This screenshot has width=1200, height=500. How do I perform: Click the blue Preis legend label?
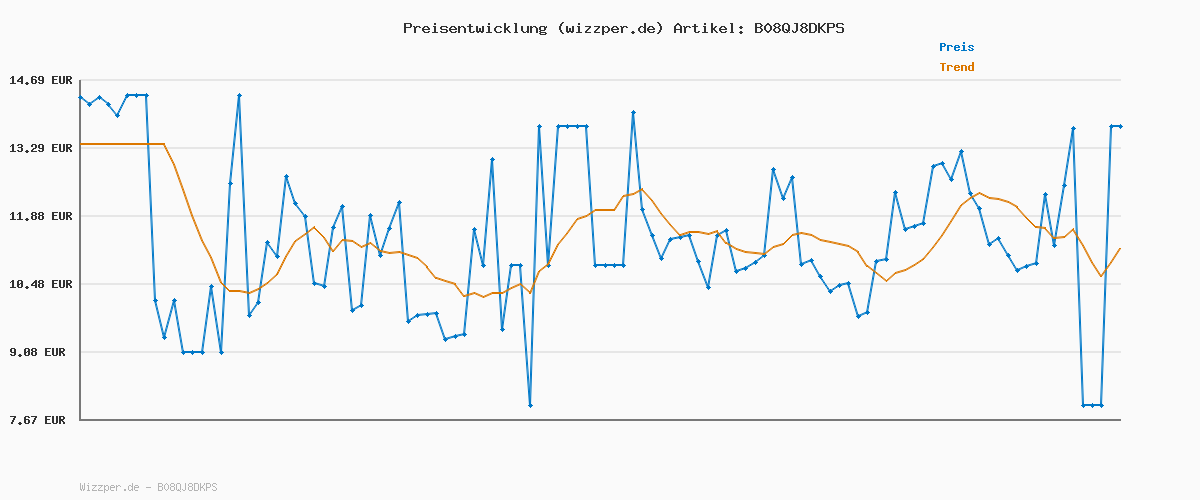pos(956,47)
